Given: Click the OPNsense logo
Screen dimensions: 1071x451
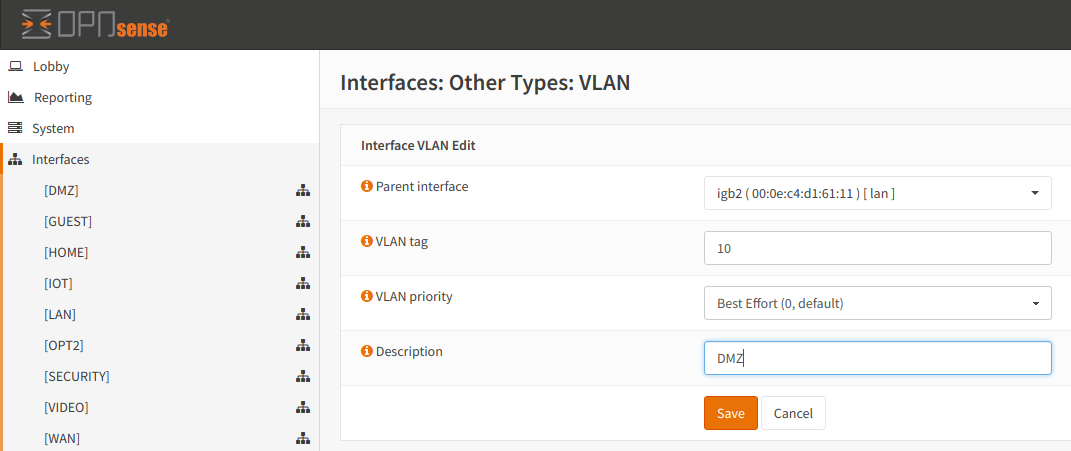Looking at the screenshot, I should point(95,25).
